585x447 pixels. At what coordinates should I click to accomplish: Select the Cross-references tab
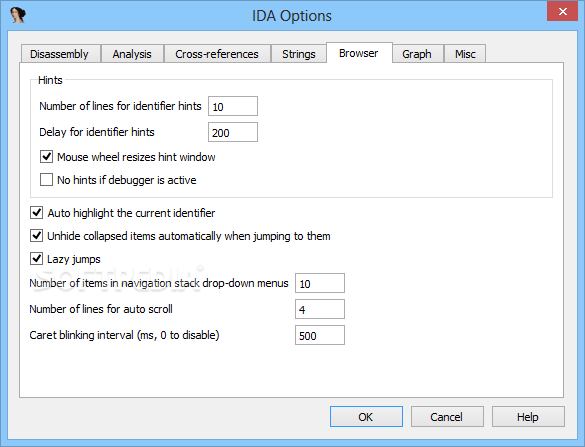(217, 54)
